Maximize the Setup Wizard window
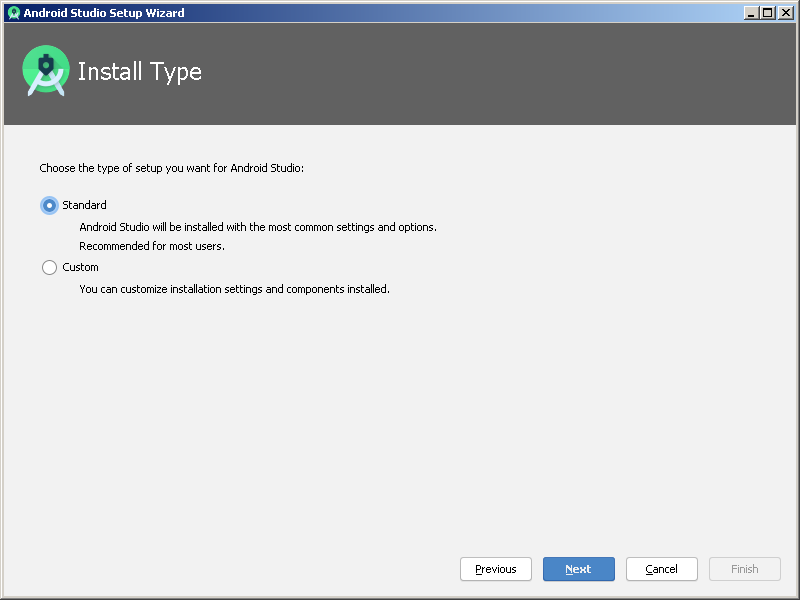800x600 pixels. click(767, 13)
